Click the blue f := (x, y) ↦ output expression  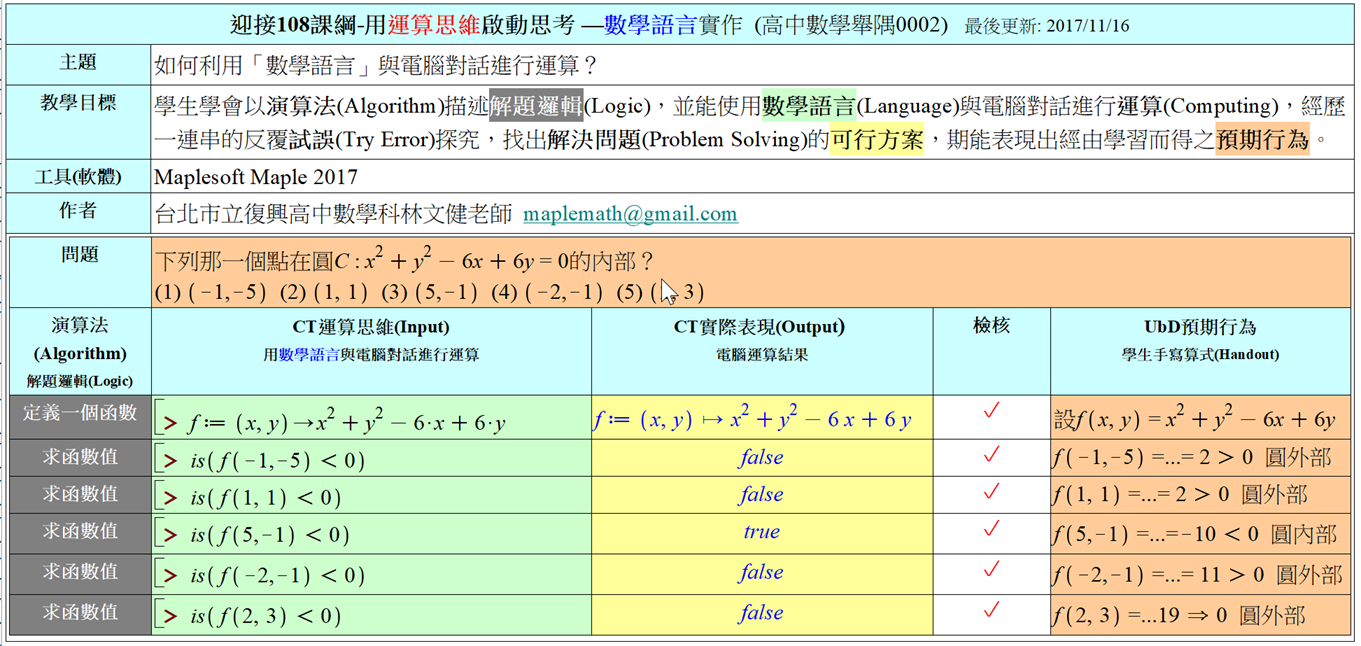click(752, 420)
